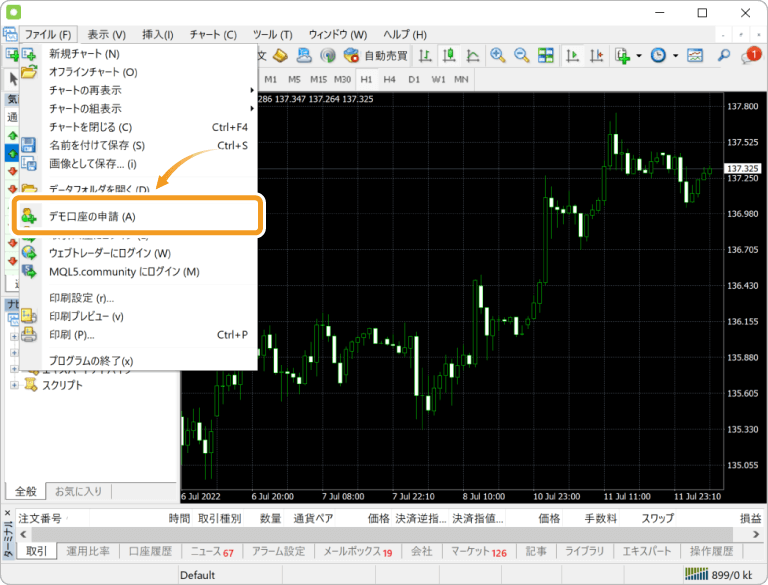Image resolution: width=768 pixels, height=585 pixels.
Task: Switch to the ニュース terminal tab
Action: pyautogui.click(x=212, y=552)
